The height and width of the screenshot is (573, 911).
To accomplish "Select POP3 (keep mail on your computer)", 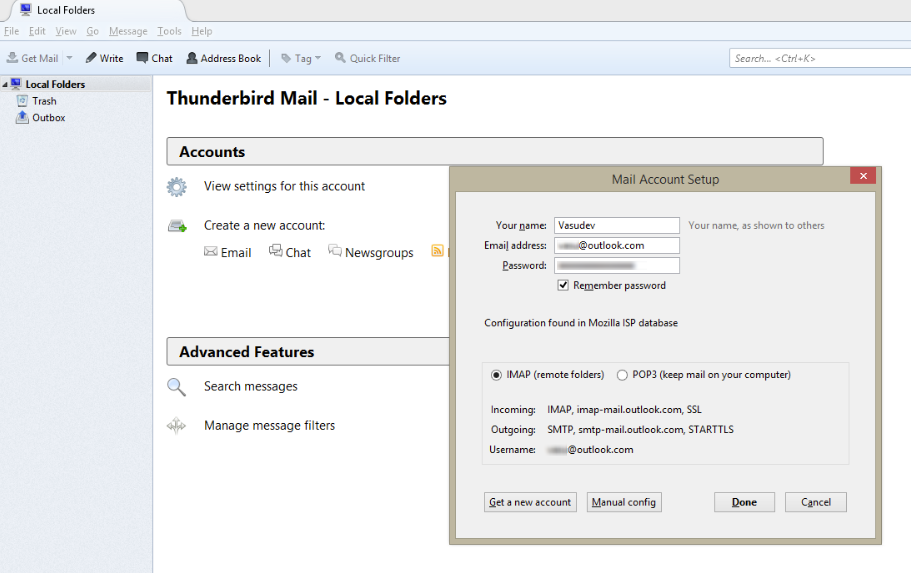I will [x=622, y=375].
